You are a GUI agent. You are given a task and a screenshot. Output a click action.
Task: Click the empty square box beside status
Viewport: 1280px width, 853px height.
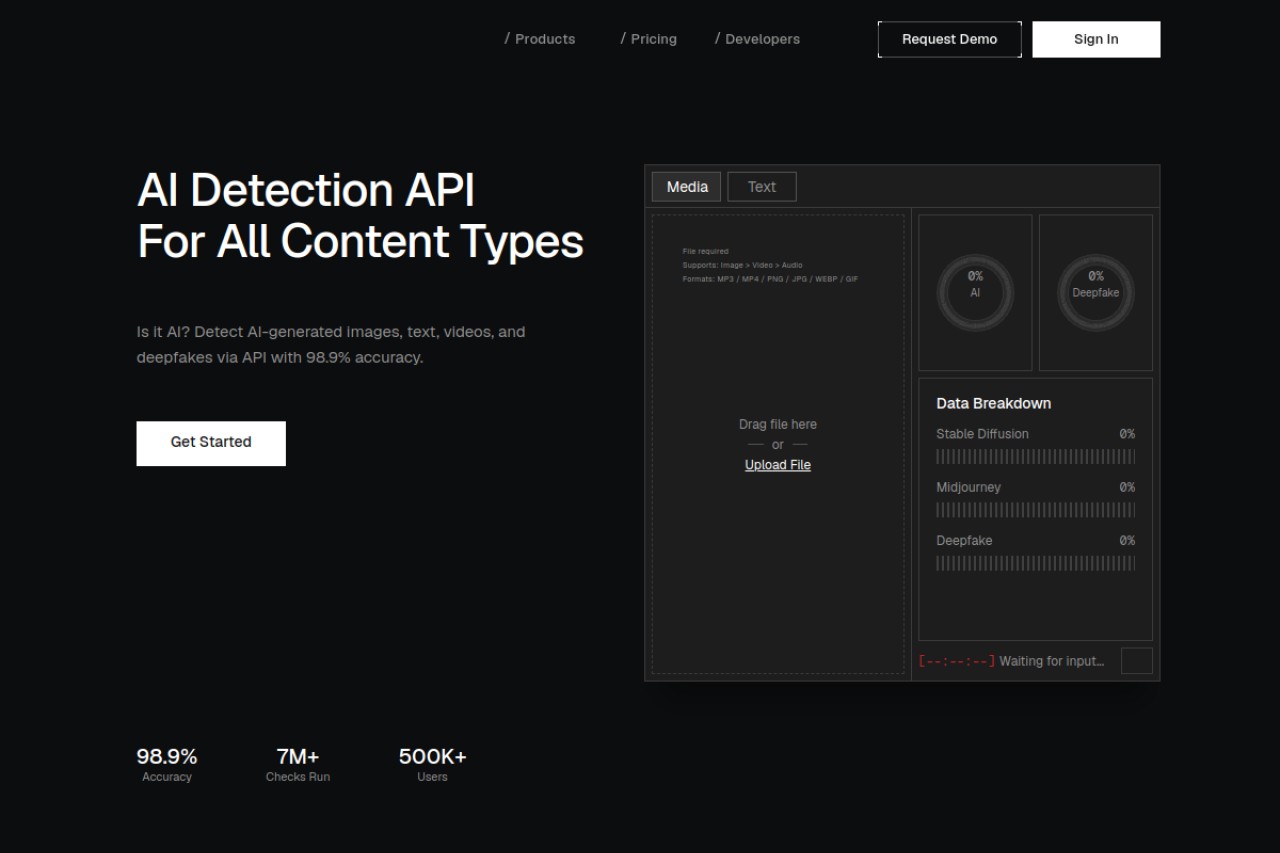tap(1137, 661)
